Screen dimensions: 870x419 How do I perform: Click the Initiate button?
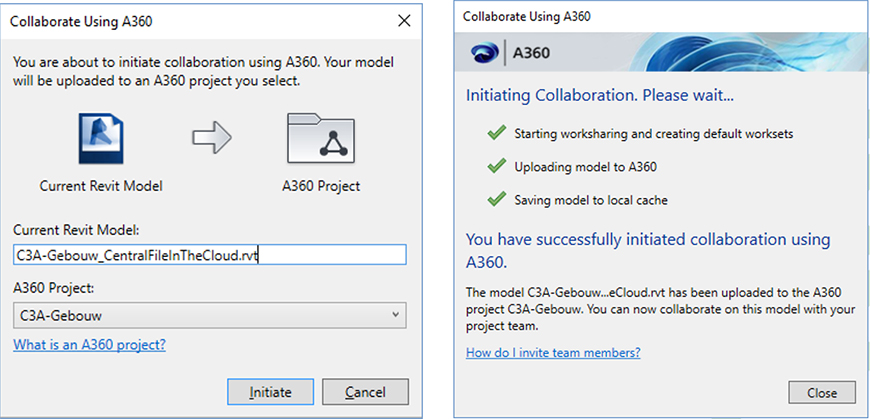tap(270, 392)
